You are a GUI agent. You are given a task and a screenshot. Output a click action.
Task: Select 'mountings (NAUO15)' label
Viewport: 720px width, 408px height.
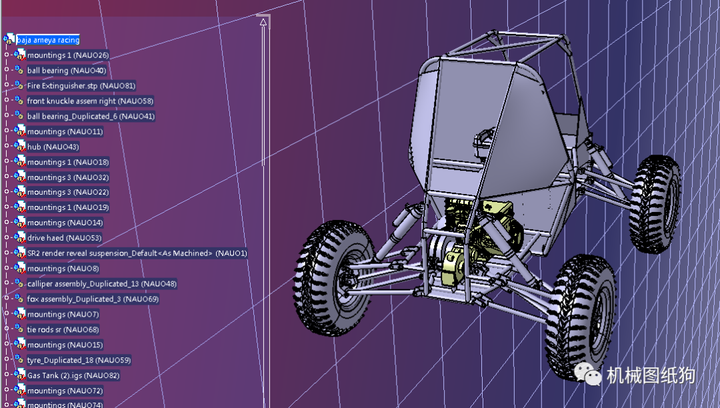click(x=65, y=345)
